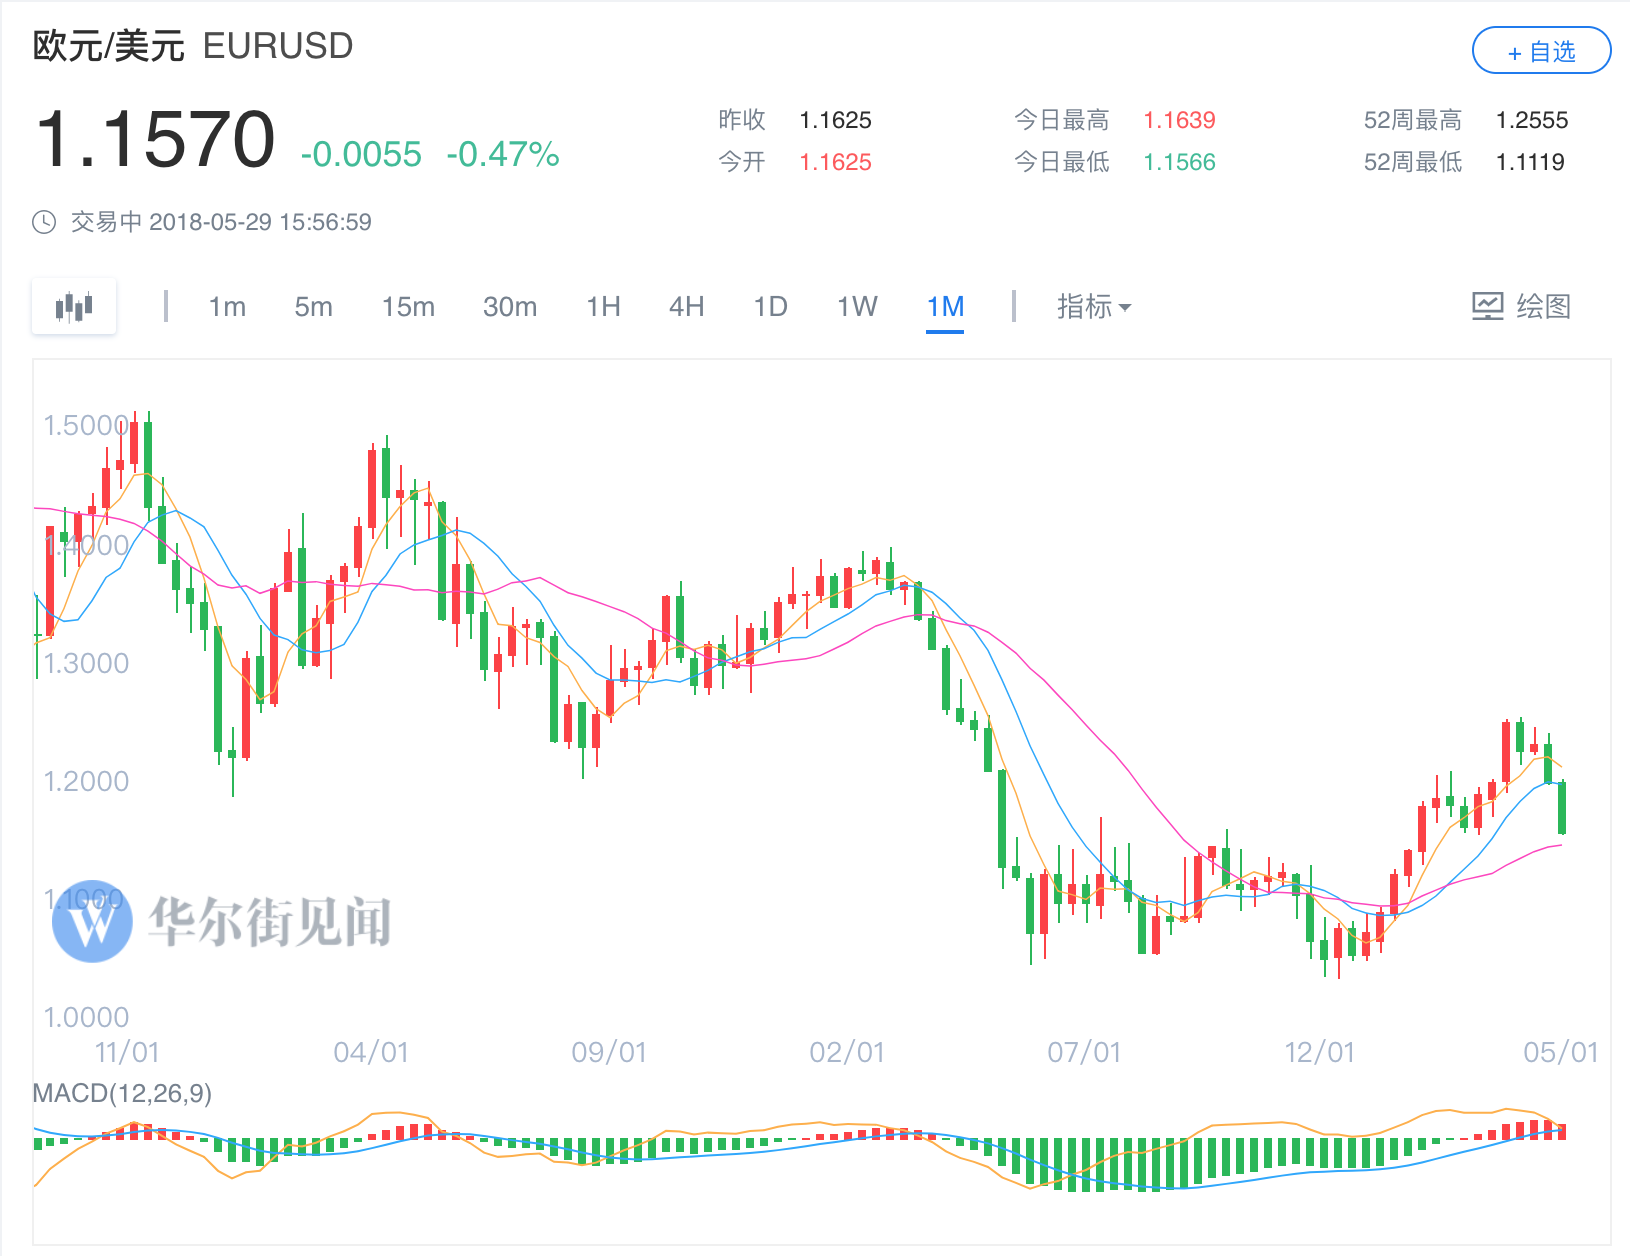Click the 02/01 date axis marker
This screenshot has width=1630, height=1256.
click(x=847, y=1052)
